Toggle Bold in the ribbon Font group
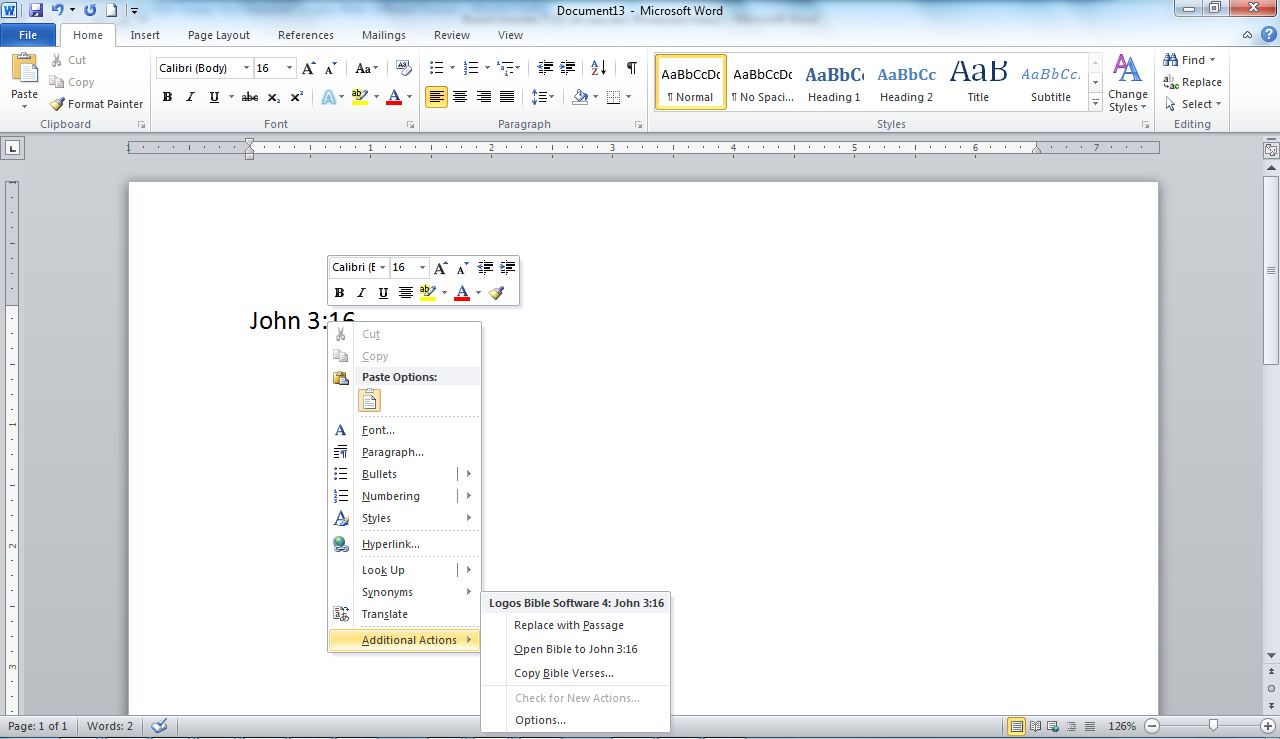This screenshot has width=1280, height=739. click(167, 97)
